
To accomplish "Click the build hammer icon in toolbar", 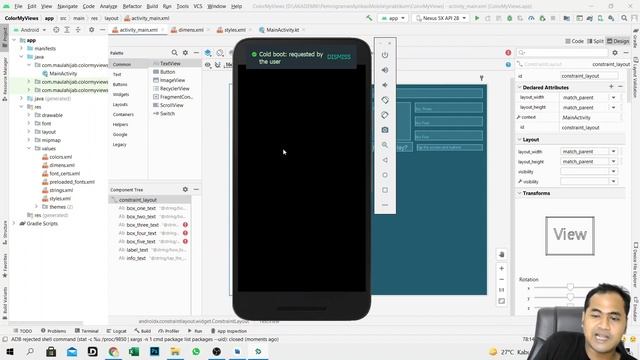I will click(x=369, y=18).
